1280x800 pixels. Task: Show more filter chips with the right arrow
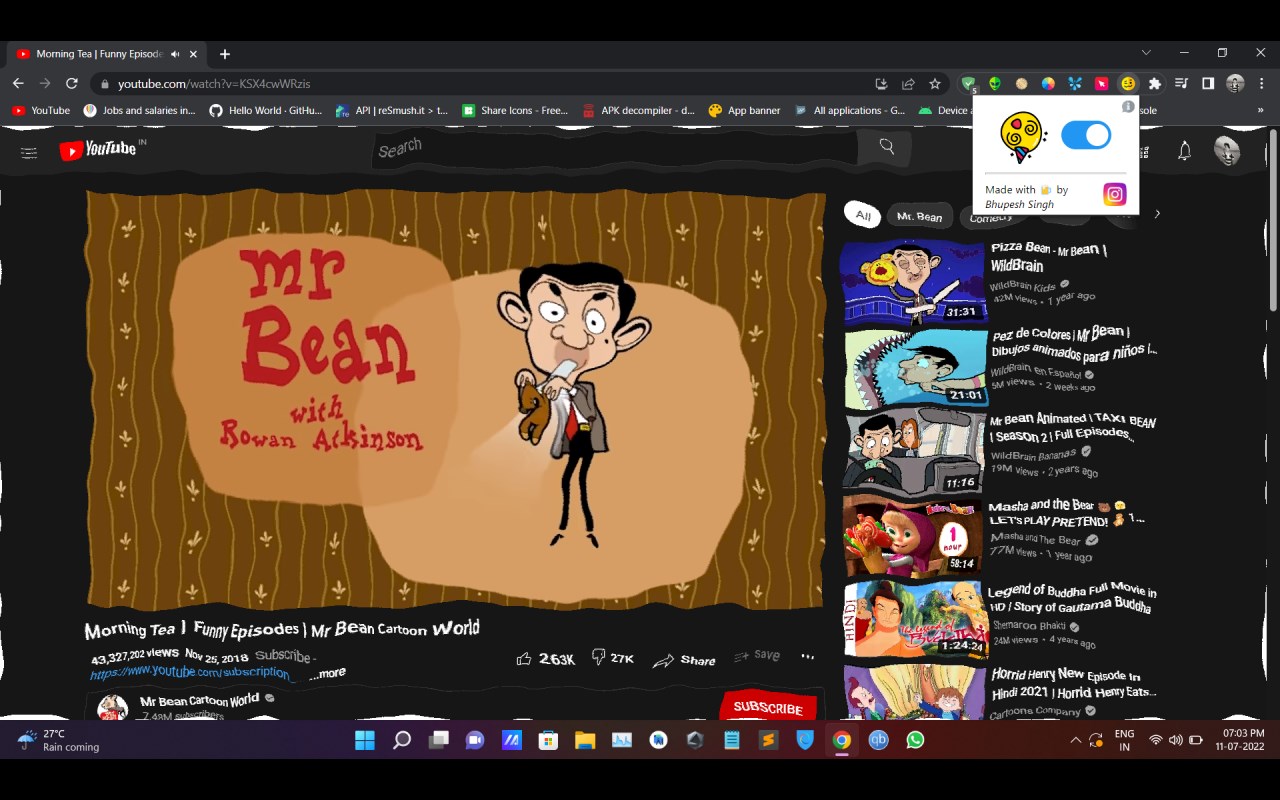1157,214
